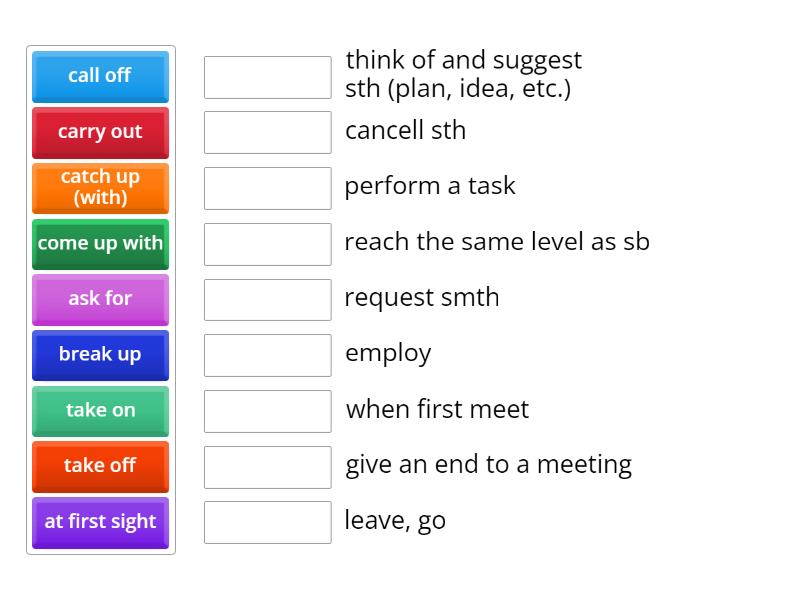Pick the 'come up with' tile
Screen dimensions: 800x600
[100, 244]
